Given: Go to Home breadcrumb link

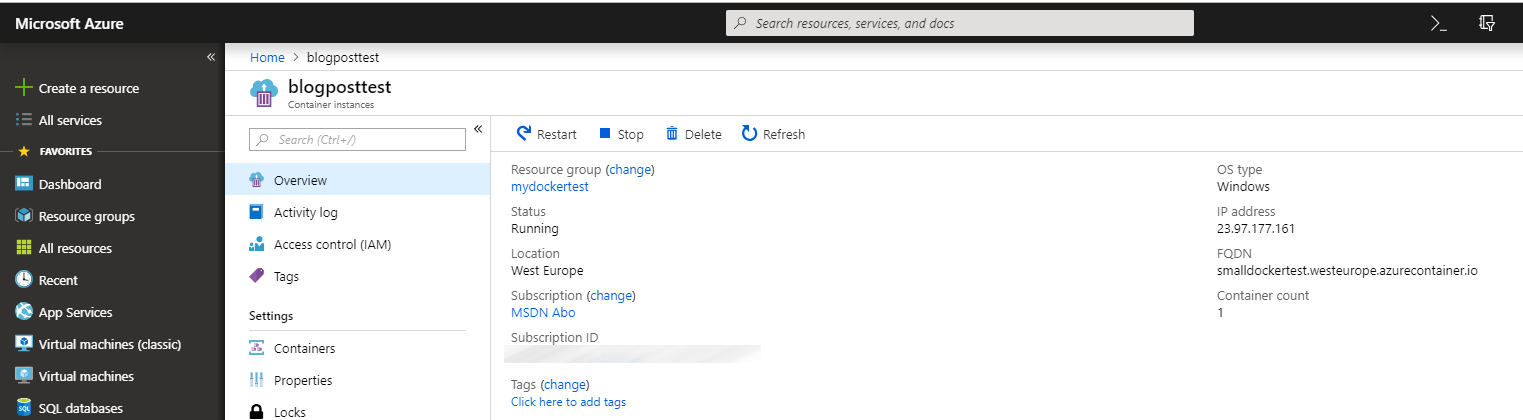Looking at the screenshot, I should pos(267,57).
